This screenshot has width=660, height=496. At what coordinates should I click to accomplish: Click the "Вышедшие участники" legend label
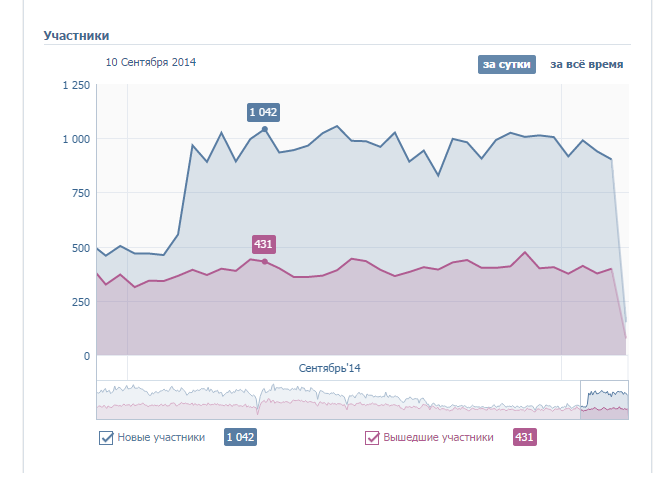click(438, 437)
